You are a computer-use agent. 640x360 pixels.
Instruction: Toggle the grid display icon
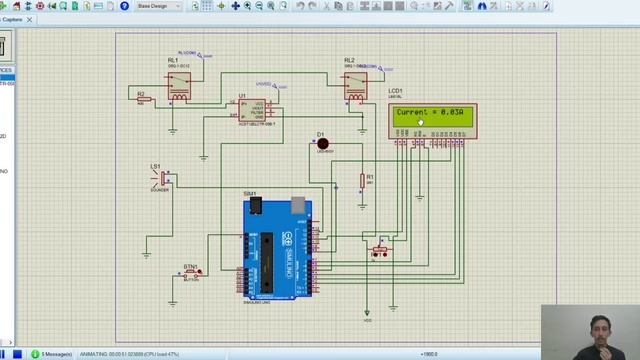(207, 6)
